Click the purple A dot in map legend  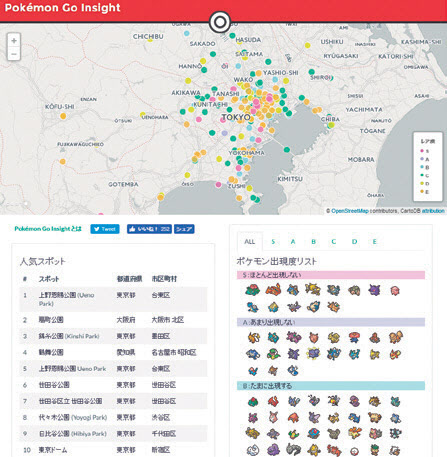(x=422, y=159)
